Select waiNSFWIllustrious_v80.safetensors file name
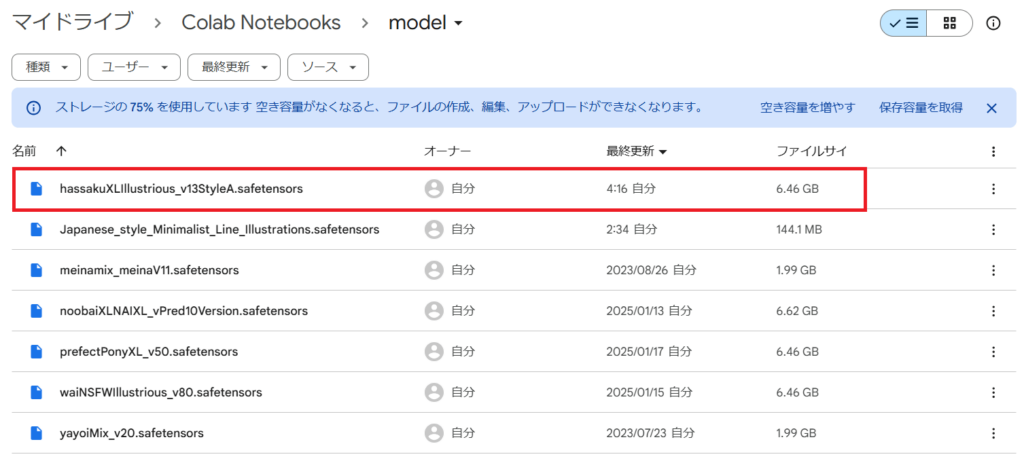 [161, 392]
